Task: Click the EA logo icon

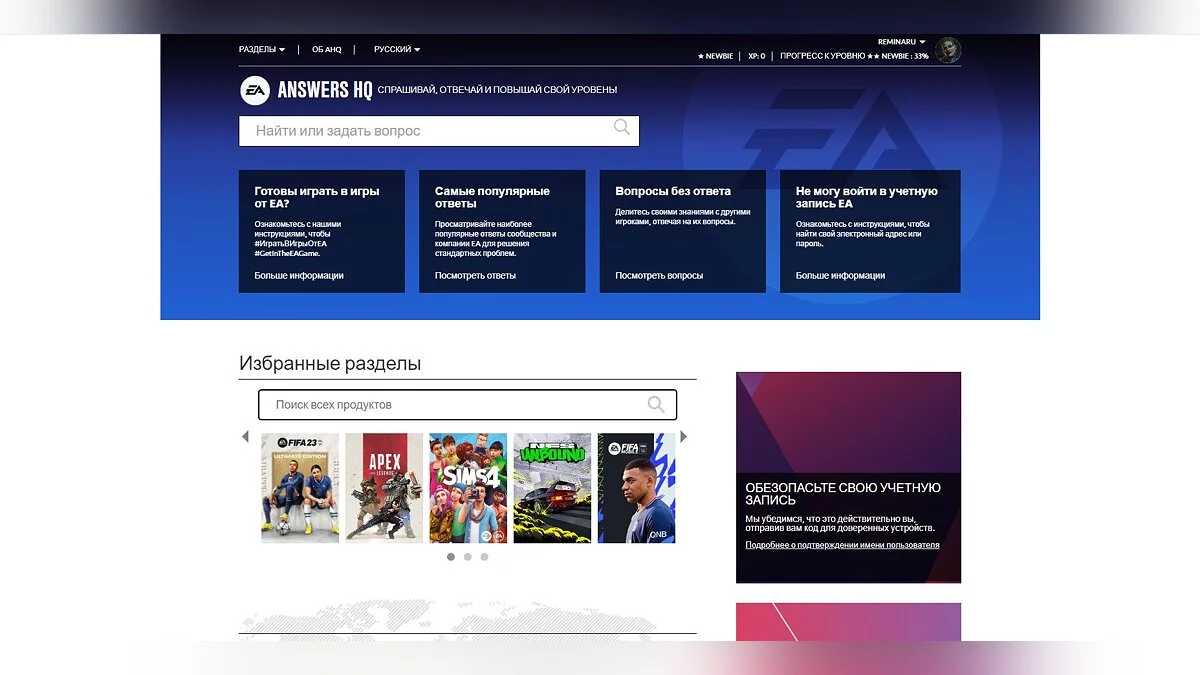Action: point(255,90)
